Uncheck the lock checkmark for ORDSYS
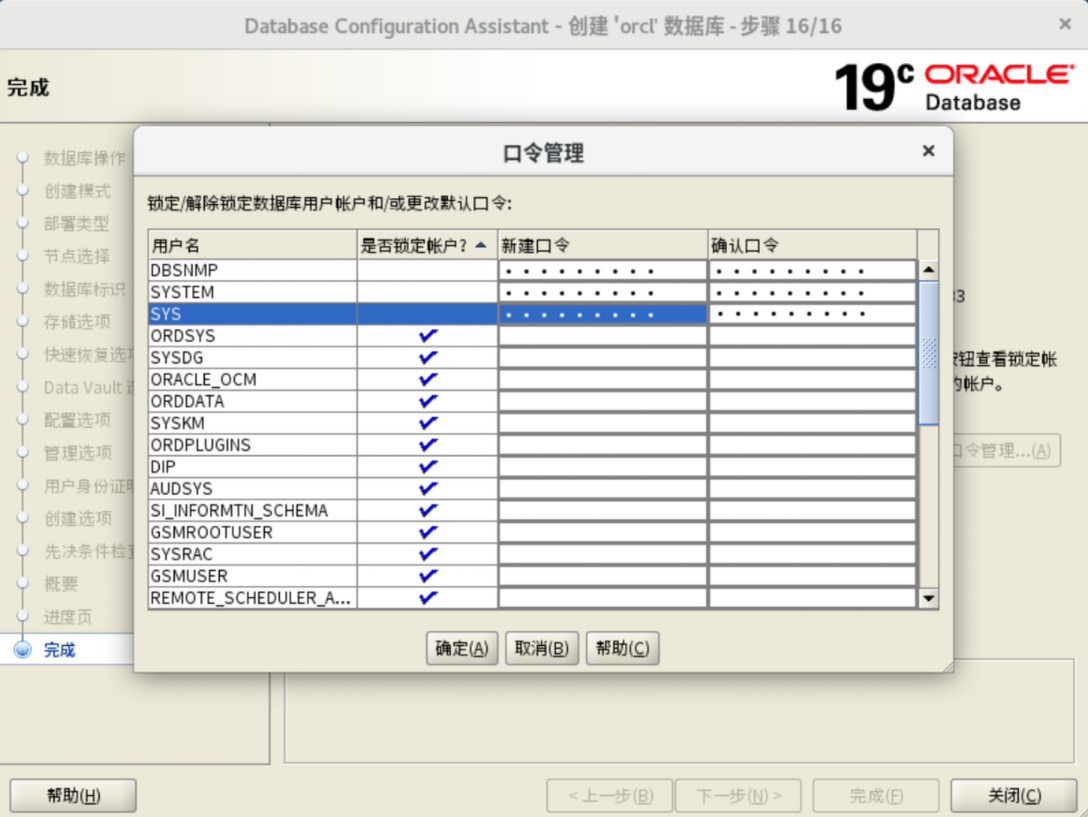The image size is (1088, 817). tap(428, 336)
